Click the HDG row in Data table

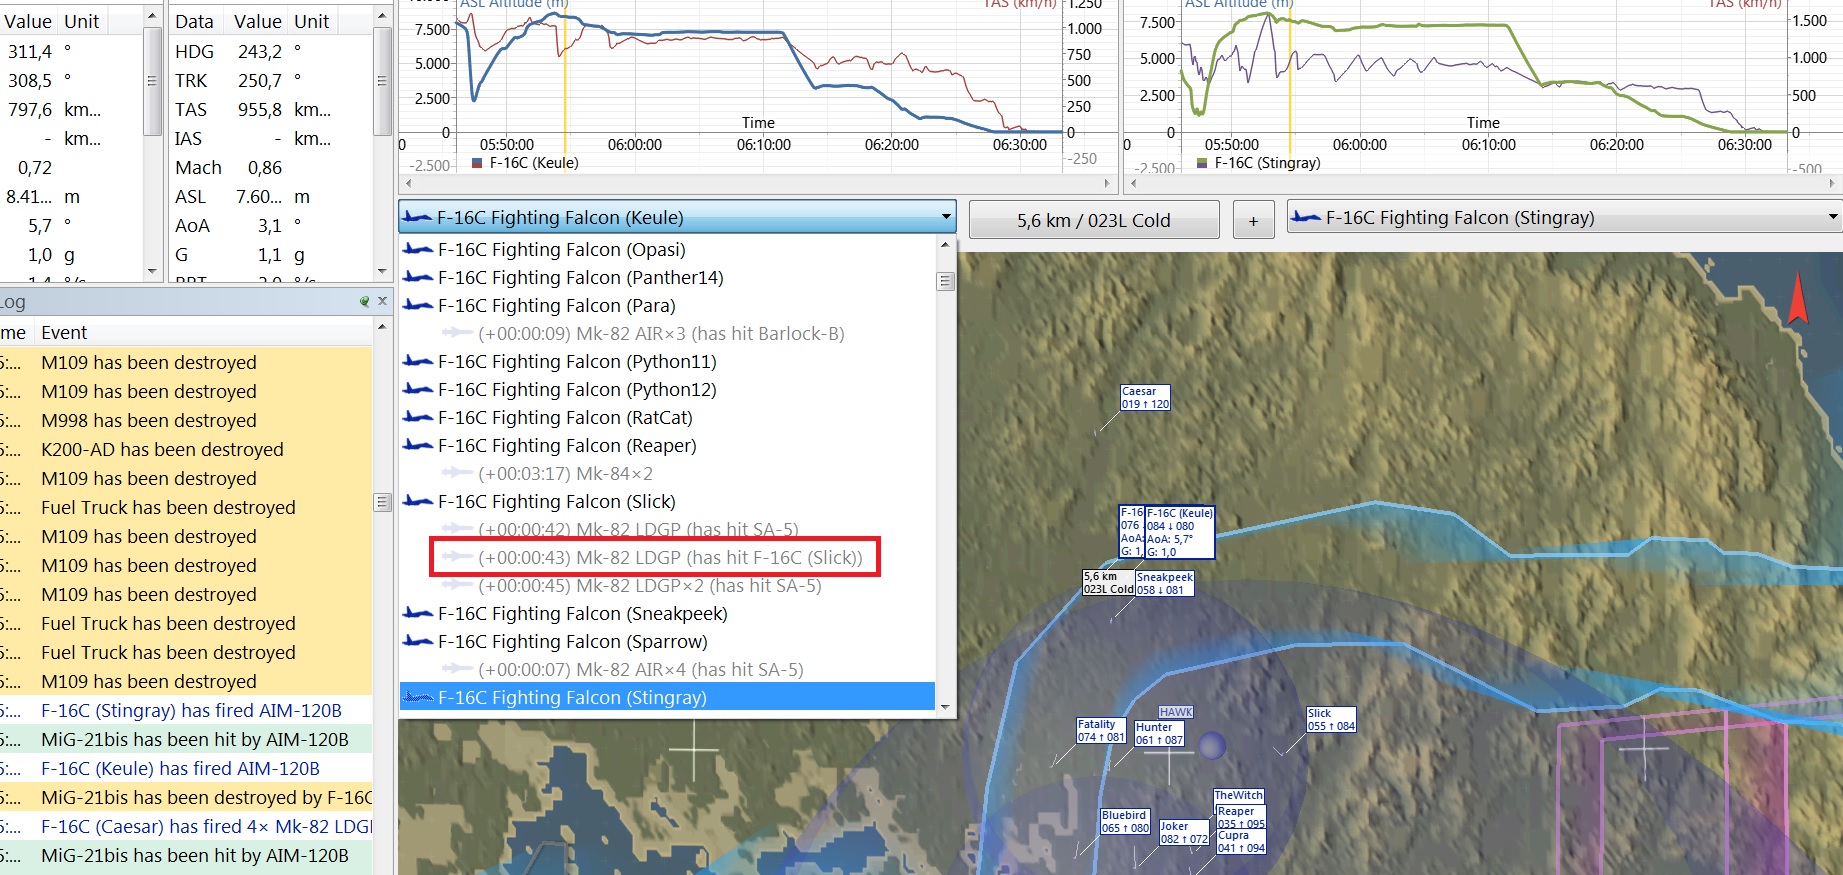click(x=271, y=51)
